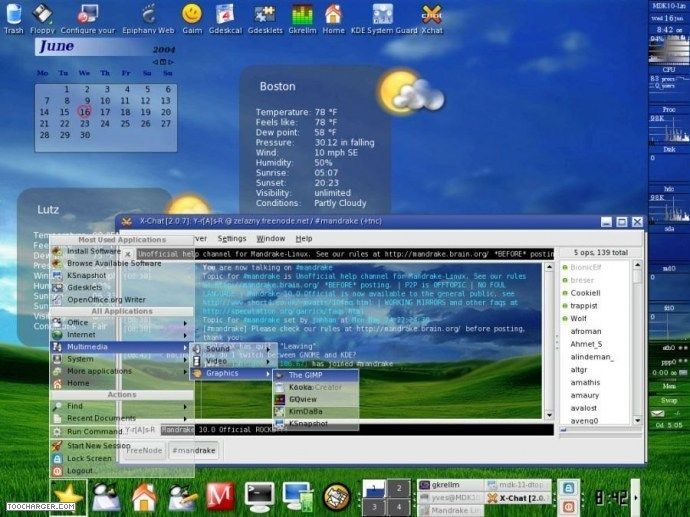Click Logout in start menu
The image size is (690, 517).
[121, 471]
